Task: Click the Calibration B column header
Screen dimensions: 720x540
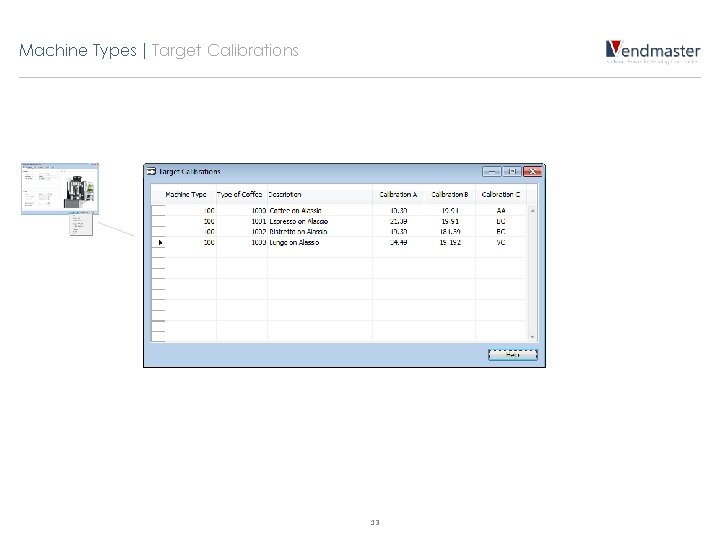Action: click(450, 194)
